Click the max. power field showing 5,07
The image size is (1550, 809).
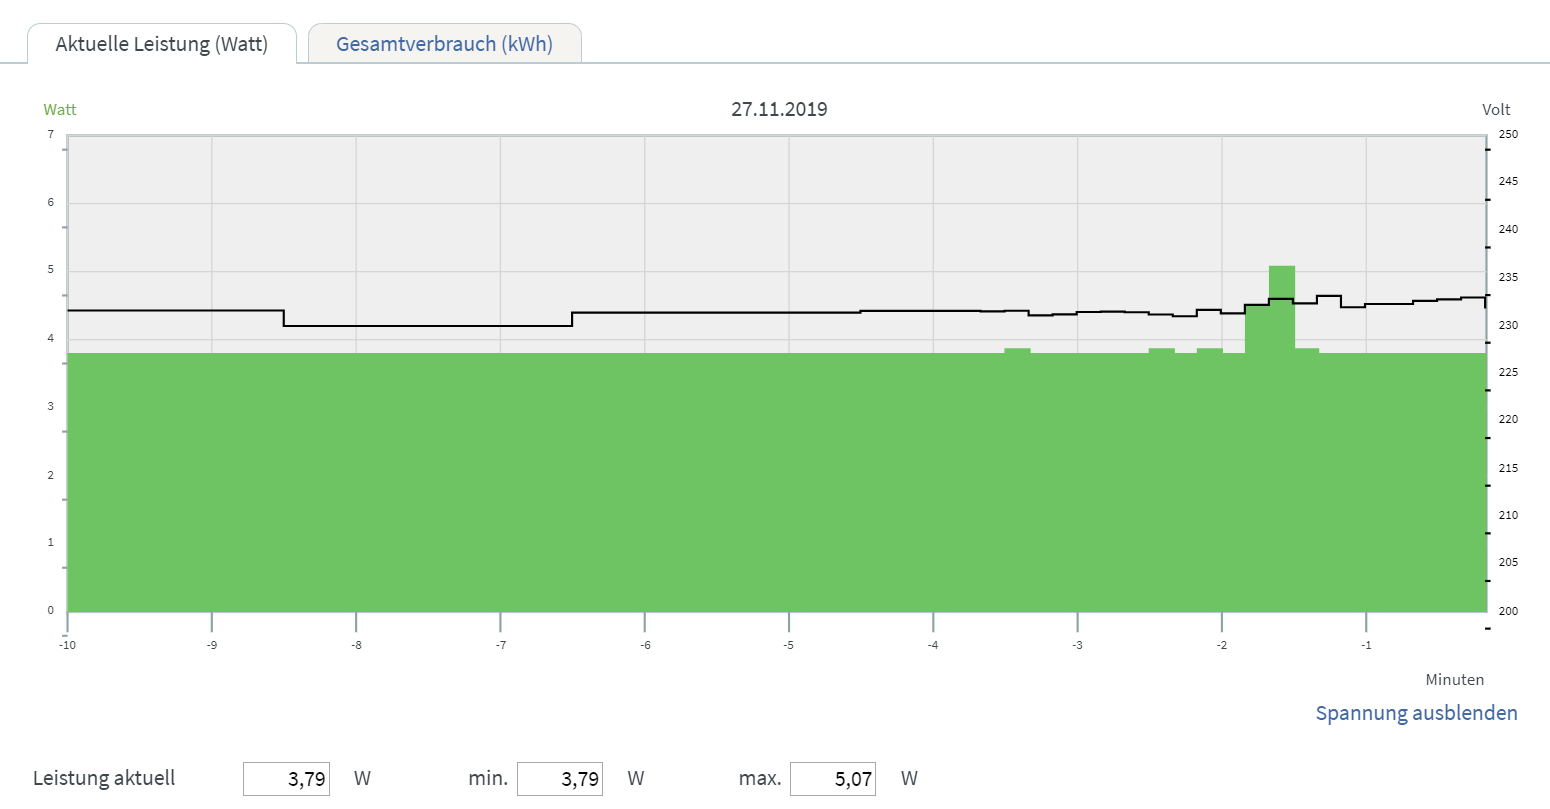(833, 779)
